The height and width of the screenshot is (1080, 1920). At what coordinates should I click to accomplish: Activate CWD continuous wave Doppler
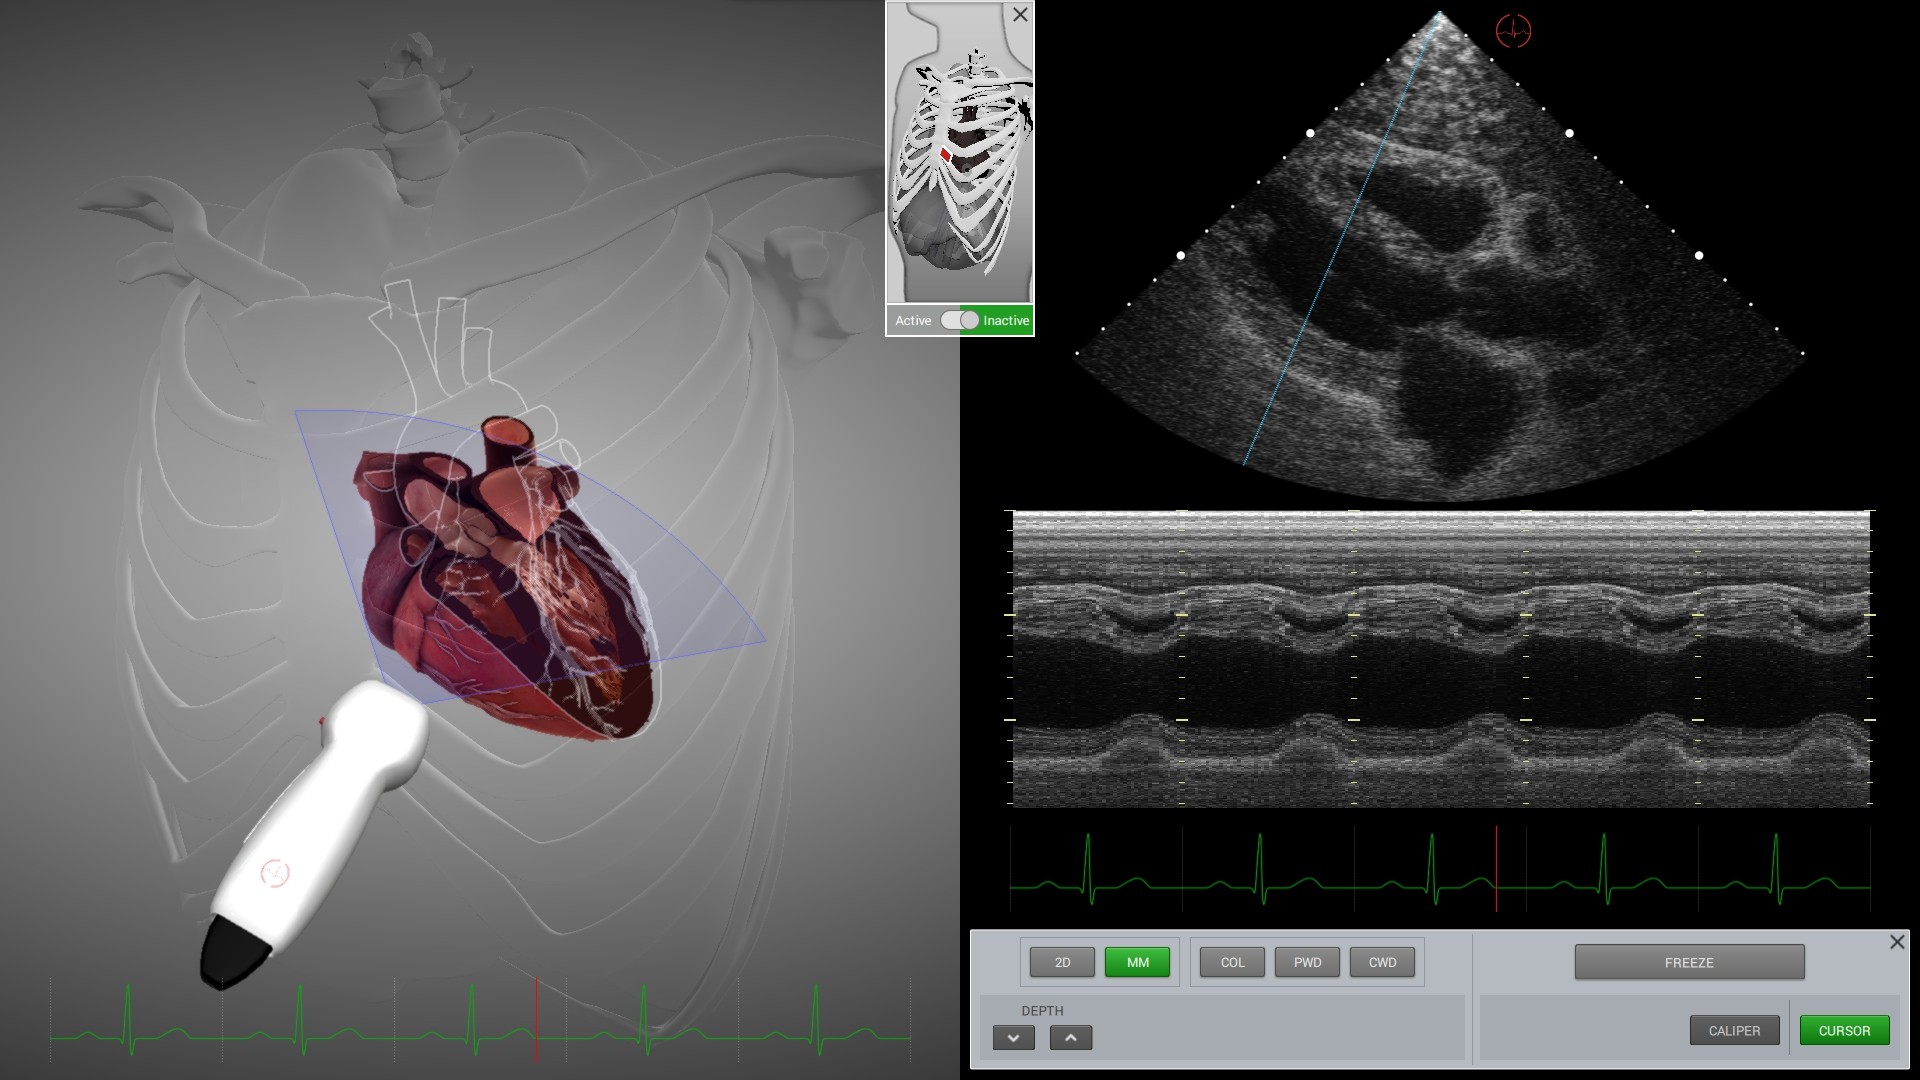pos(1382,962)
